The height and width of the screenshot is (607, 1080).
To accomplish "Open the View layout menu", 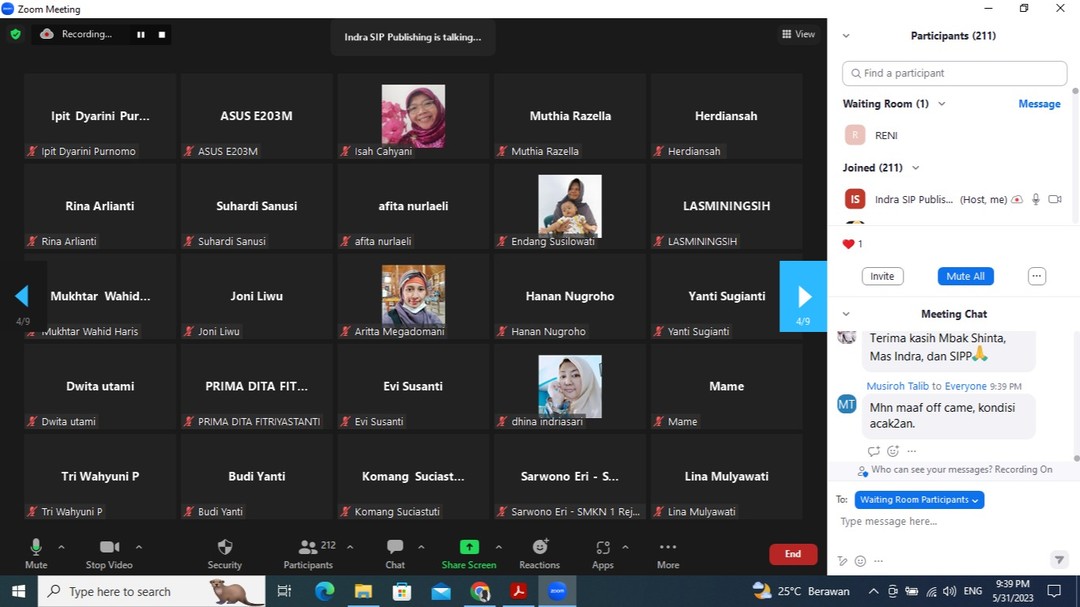I will click(798, 34).
